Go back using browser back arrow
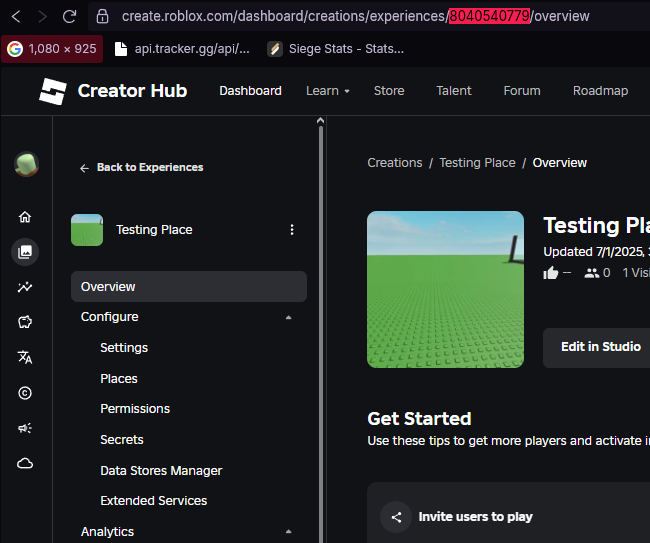 point(16,17)
